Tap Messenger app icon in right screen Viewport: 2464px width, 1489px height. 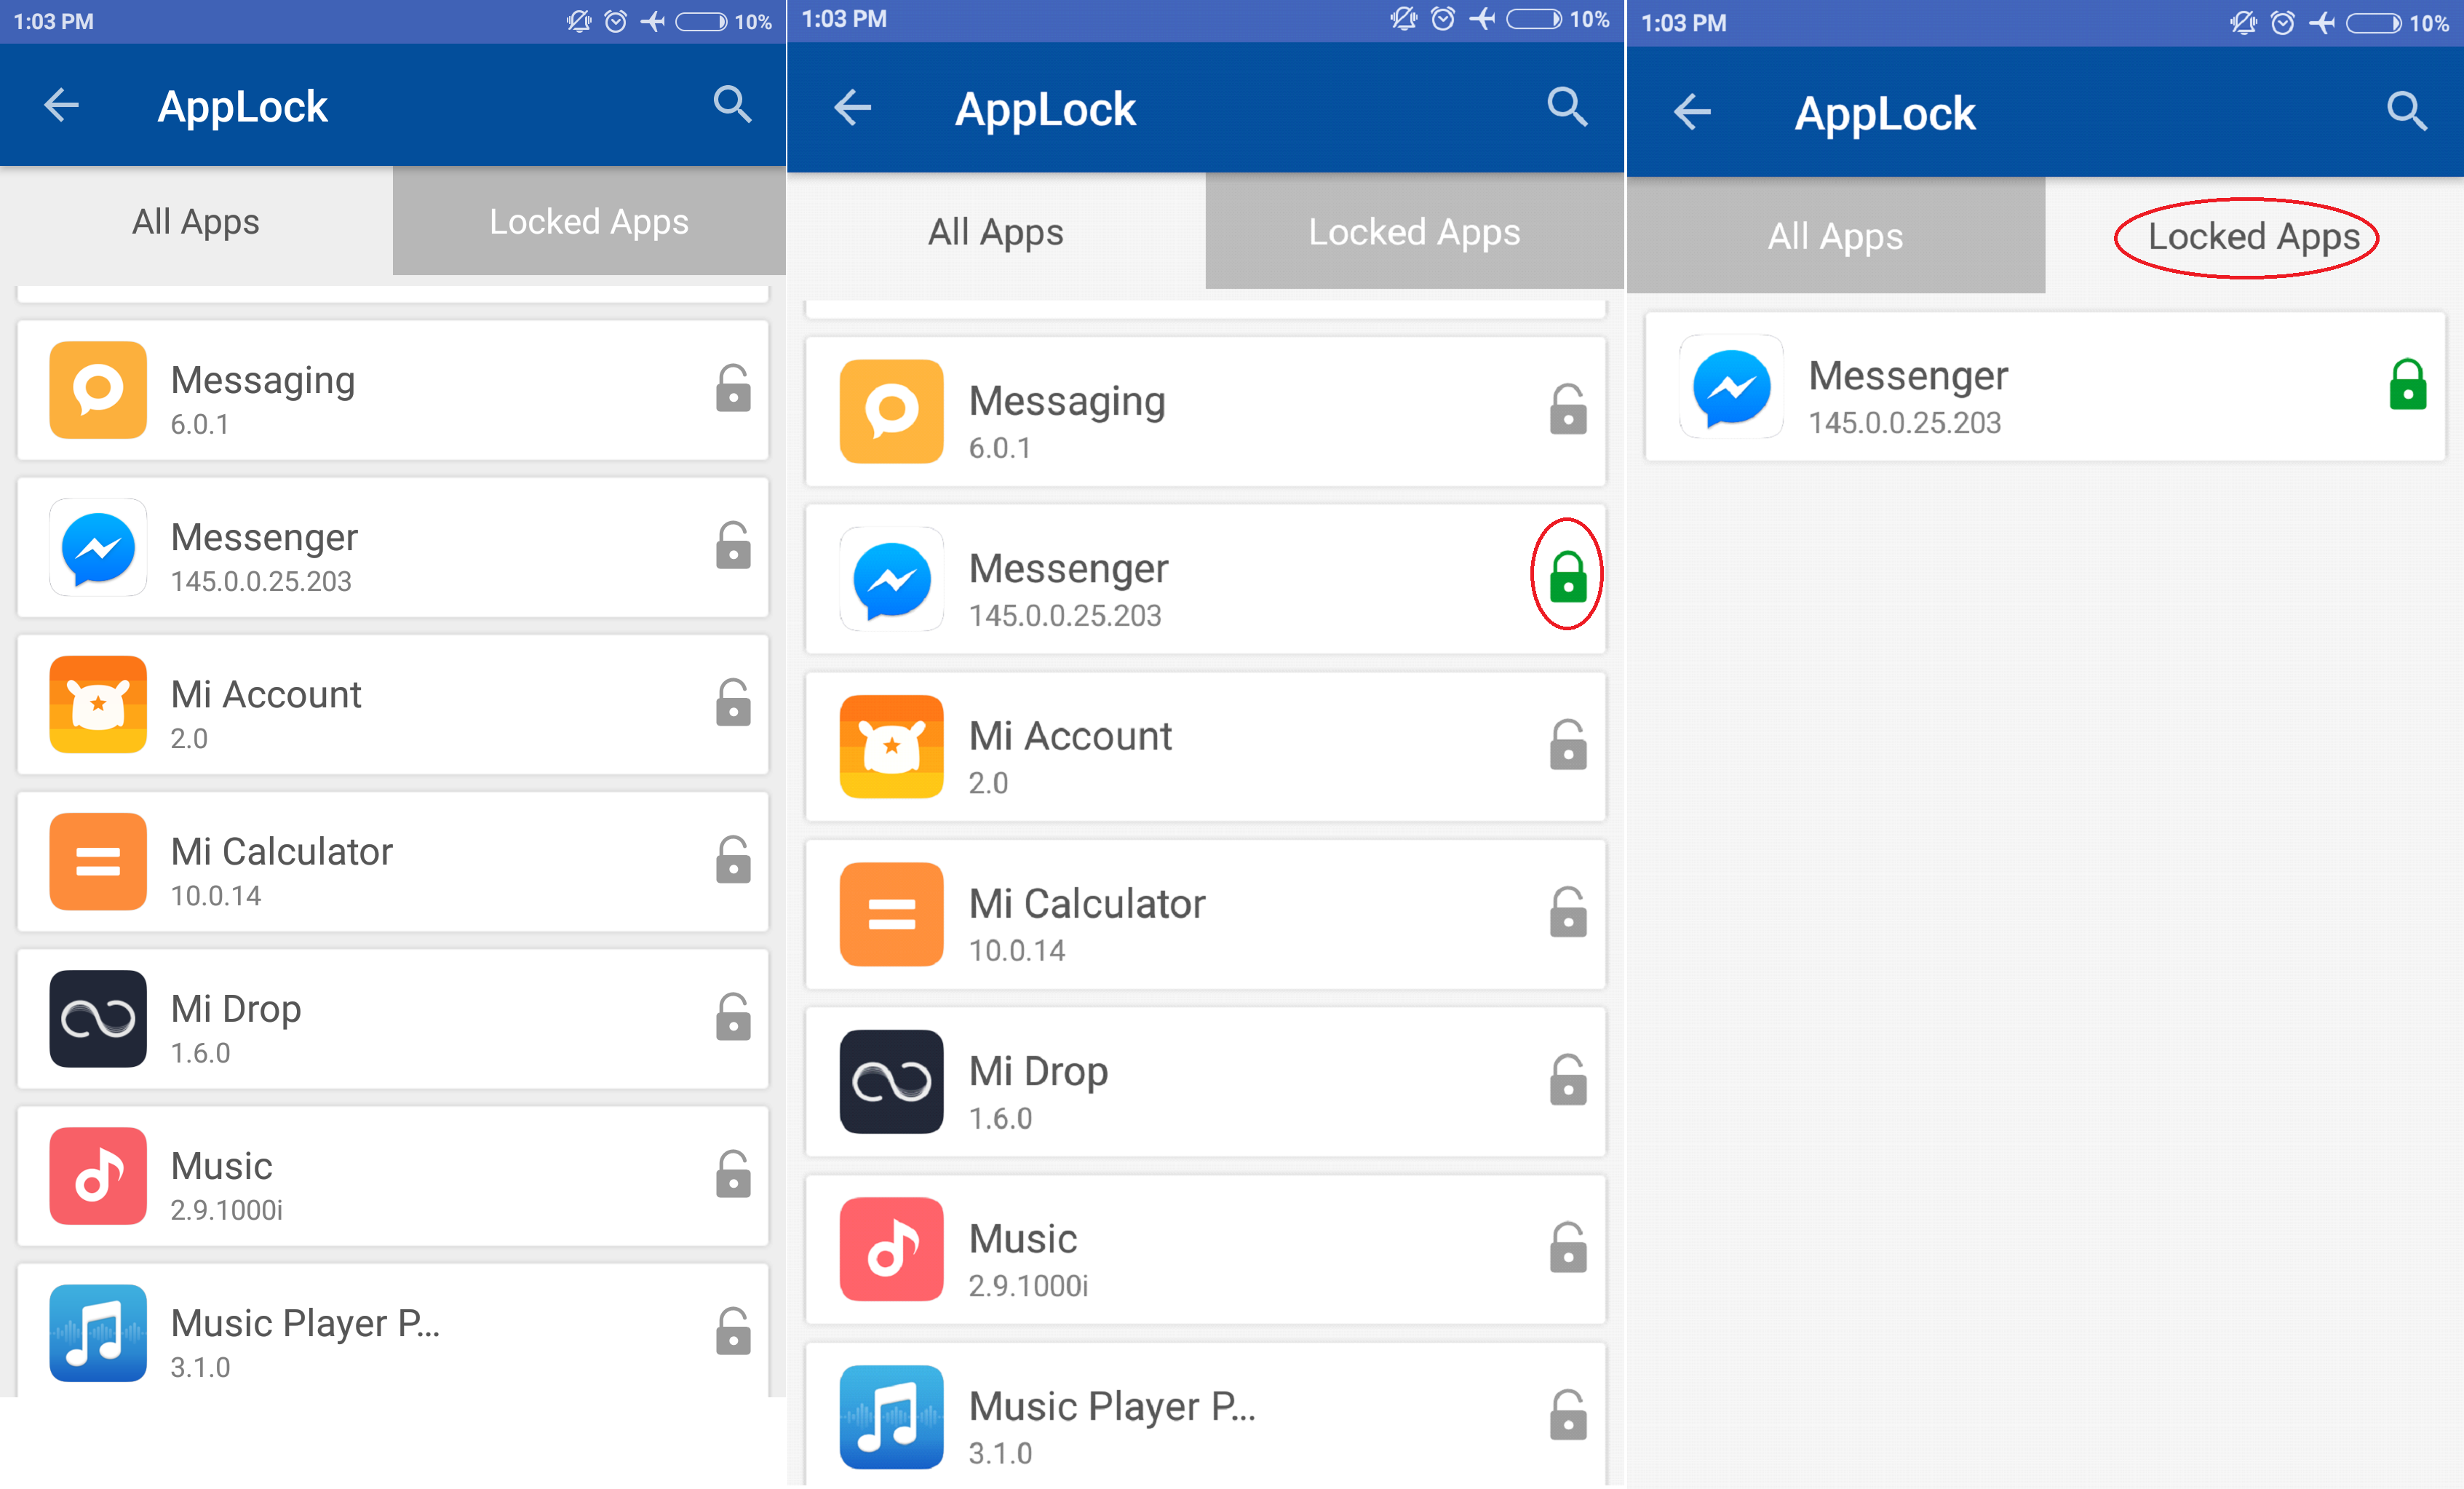click(x=1731, y=386)
